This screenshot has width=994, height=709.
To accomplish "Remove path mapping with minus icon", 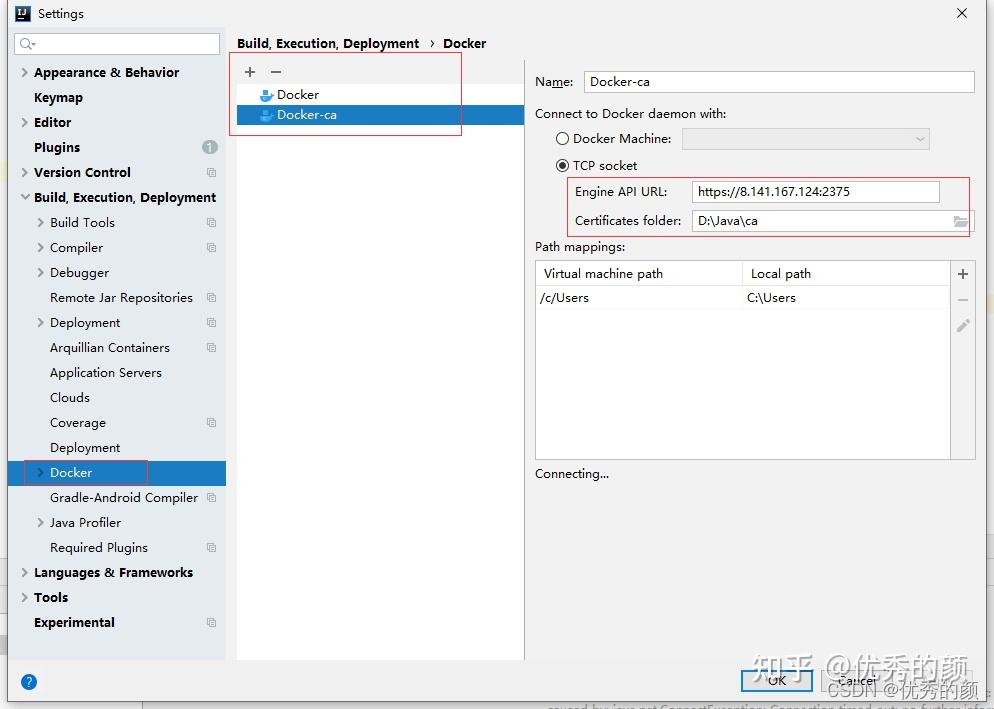I will 962,298.
